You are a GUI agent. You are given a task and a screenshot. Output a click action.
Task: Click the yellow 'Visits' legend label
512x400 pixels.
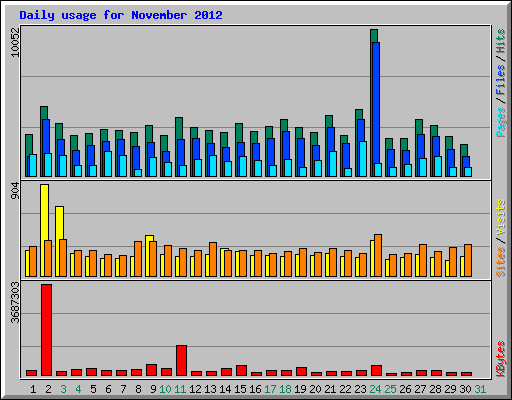(500, 218)
